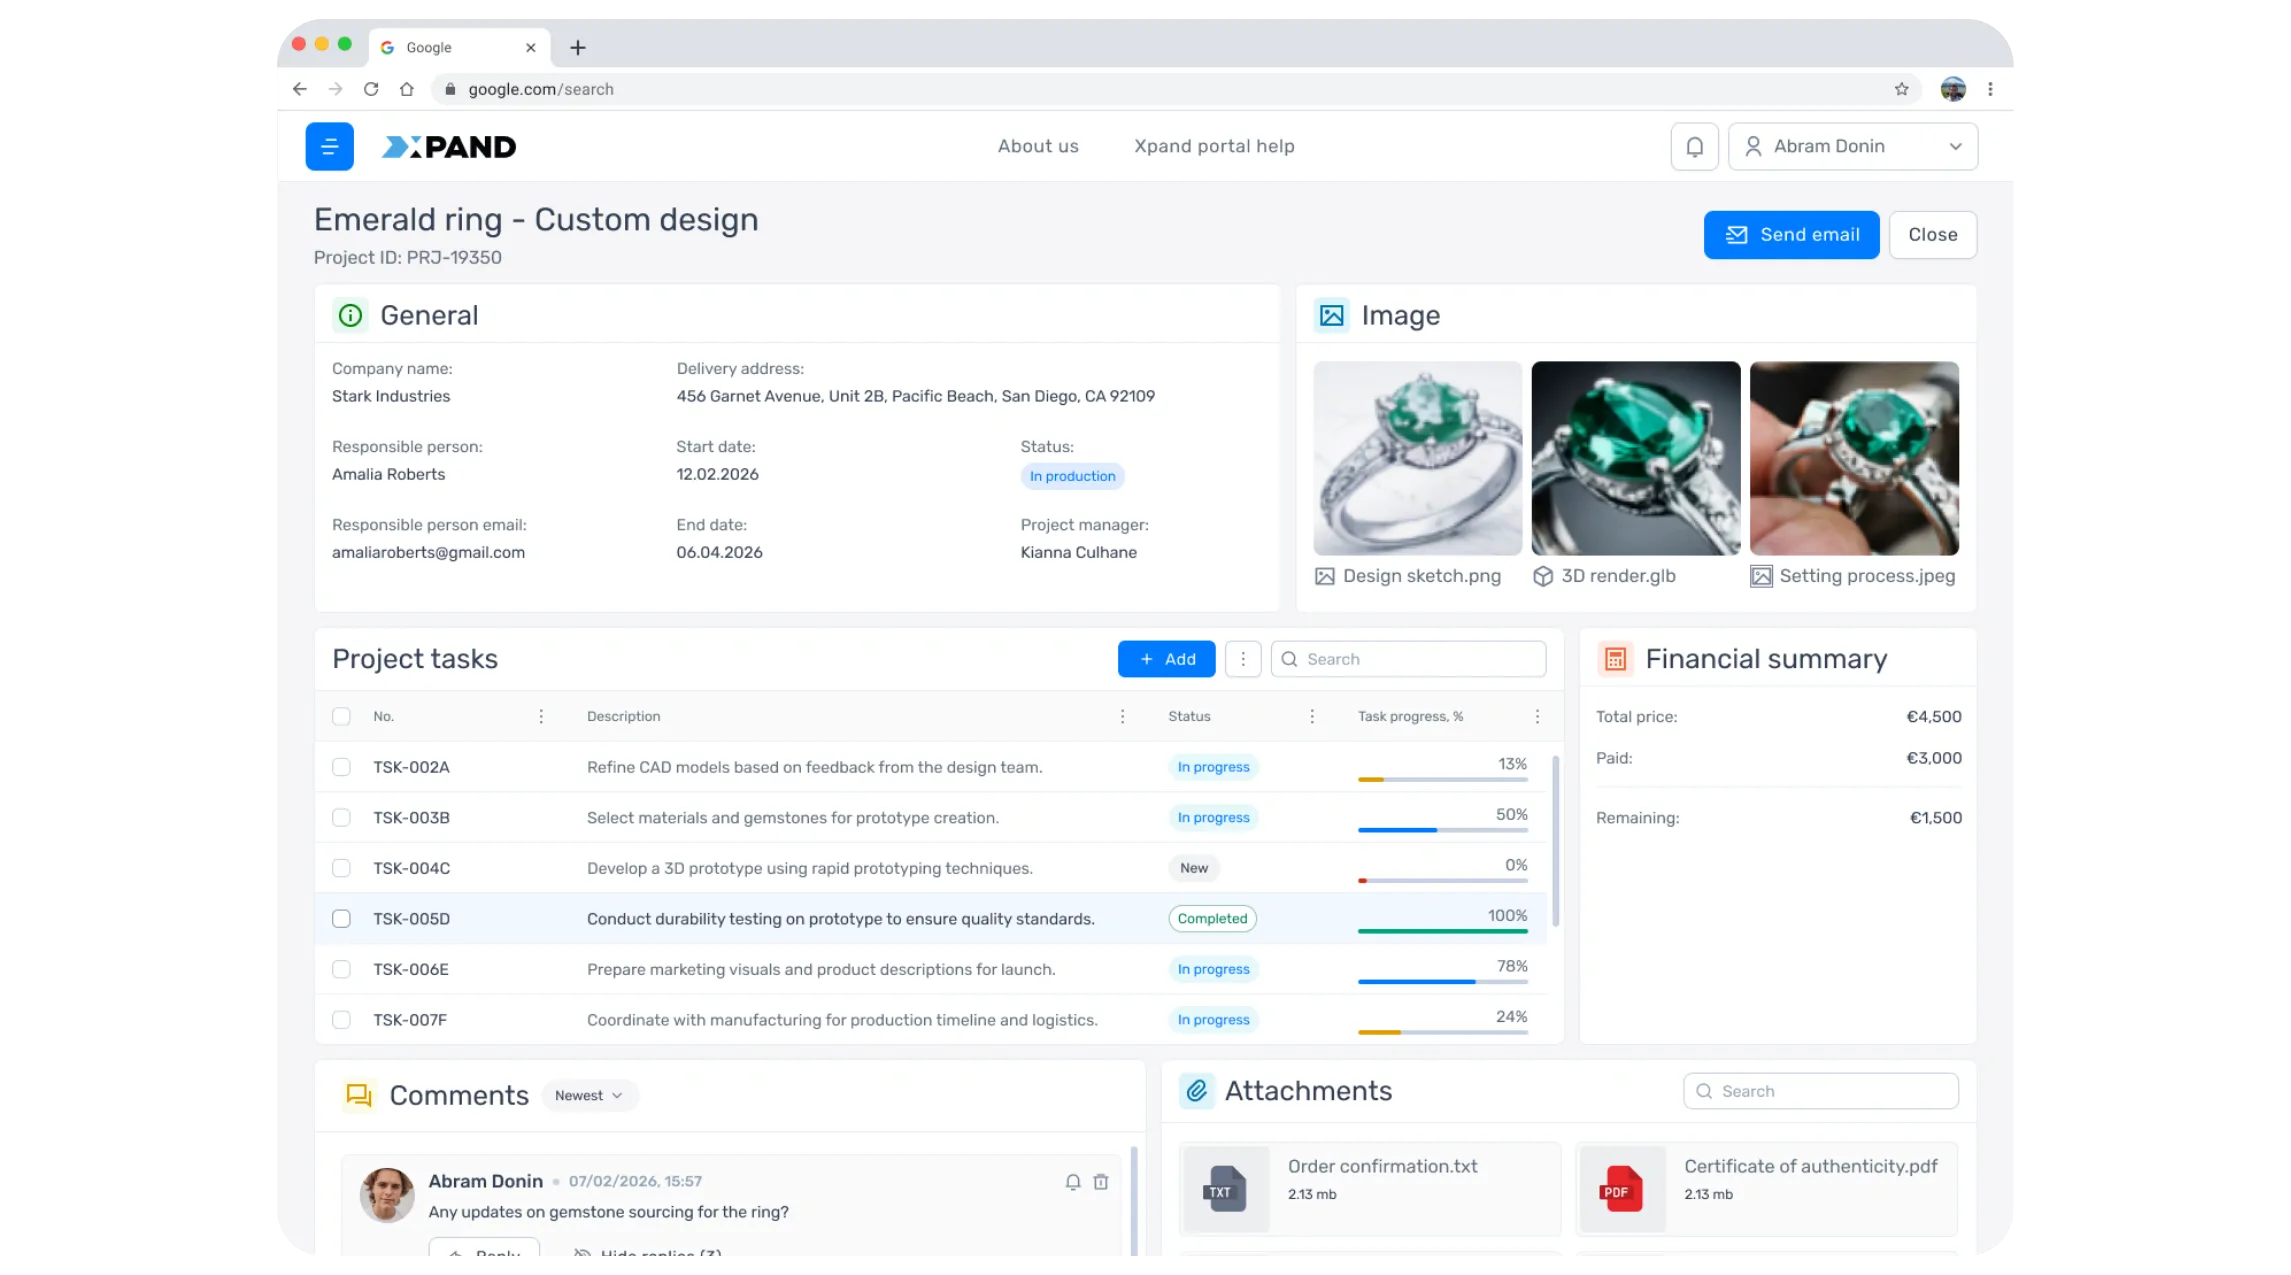Open the Setting process ring thumbnail
The width and height of the screenshot is (2291, 1275).
click(1854, 458)
